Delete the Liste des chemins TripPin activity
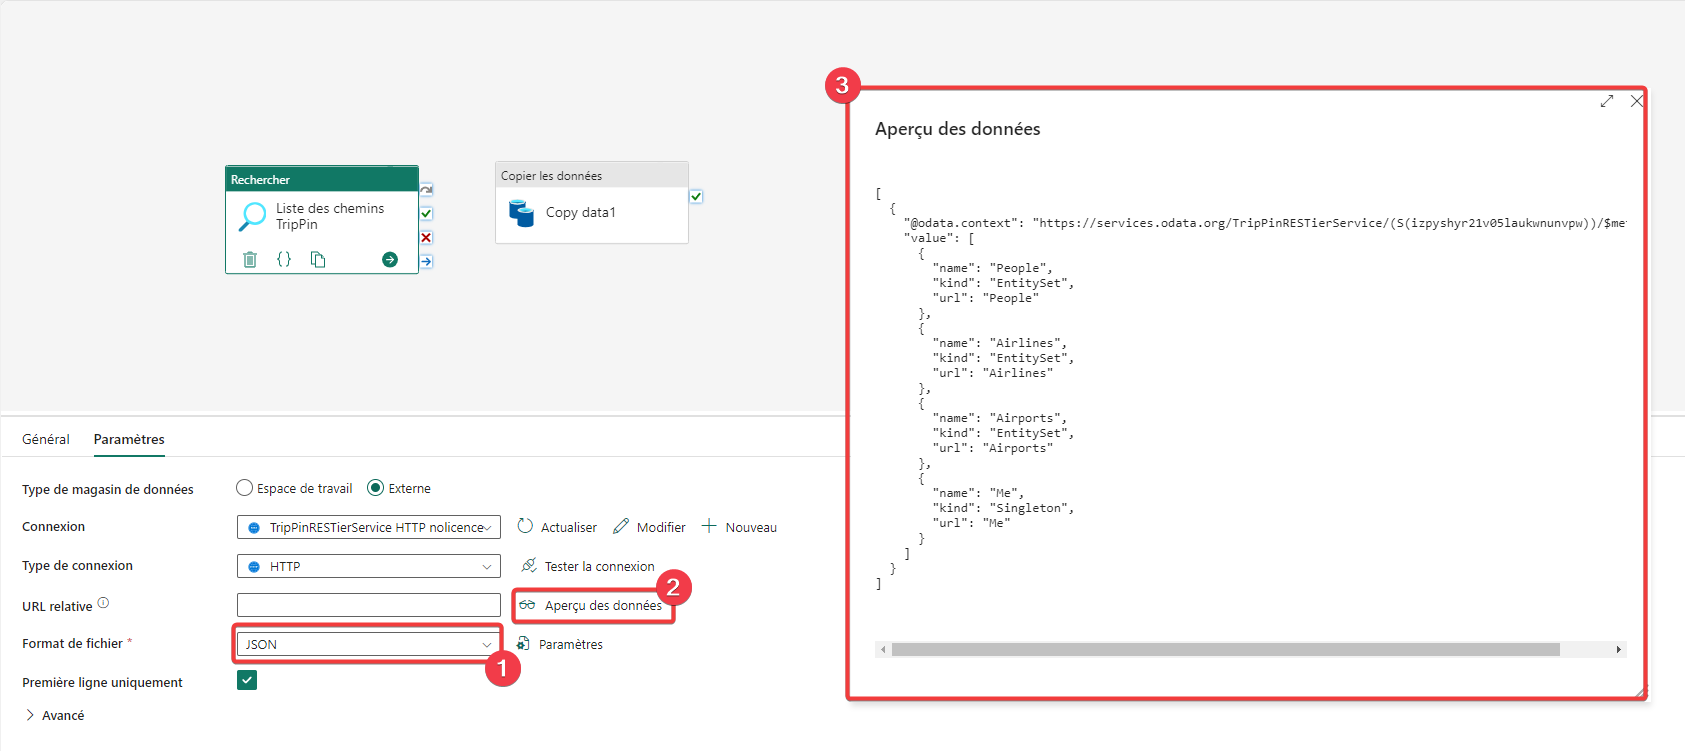This screenshot has width=1685, height=751. [x=250, y=260]
